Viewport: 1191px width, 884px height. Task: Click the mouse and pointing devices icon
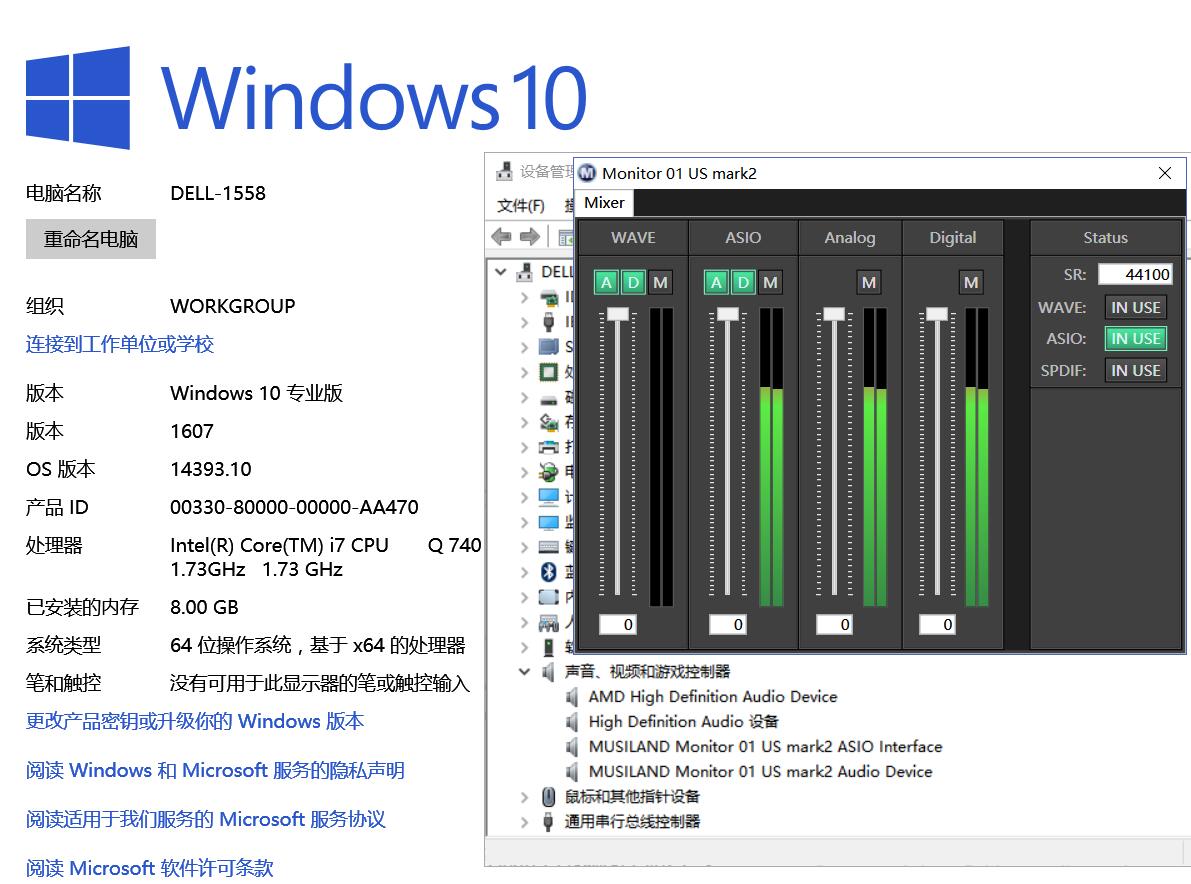click(x=548, y=797)
